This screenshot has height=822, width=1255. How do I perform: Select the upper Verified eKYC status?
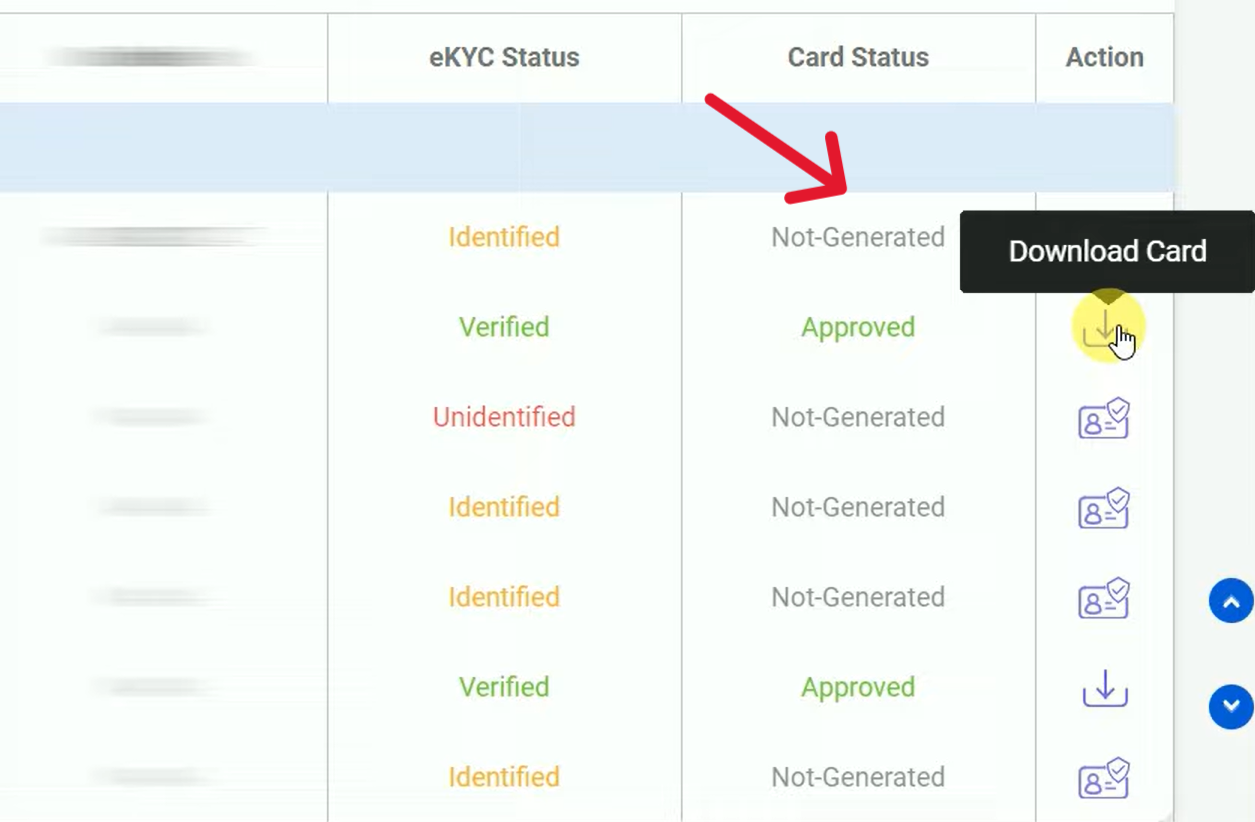pyautogui.click(x=504, y=327)
